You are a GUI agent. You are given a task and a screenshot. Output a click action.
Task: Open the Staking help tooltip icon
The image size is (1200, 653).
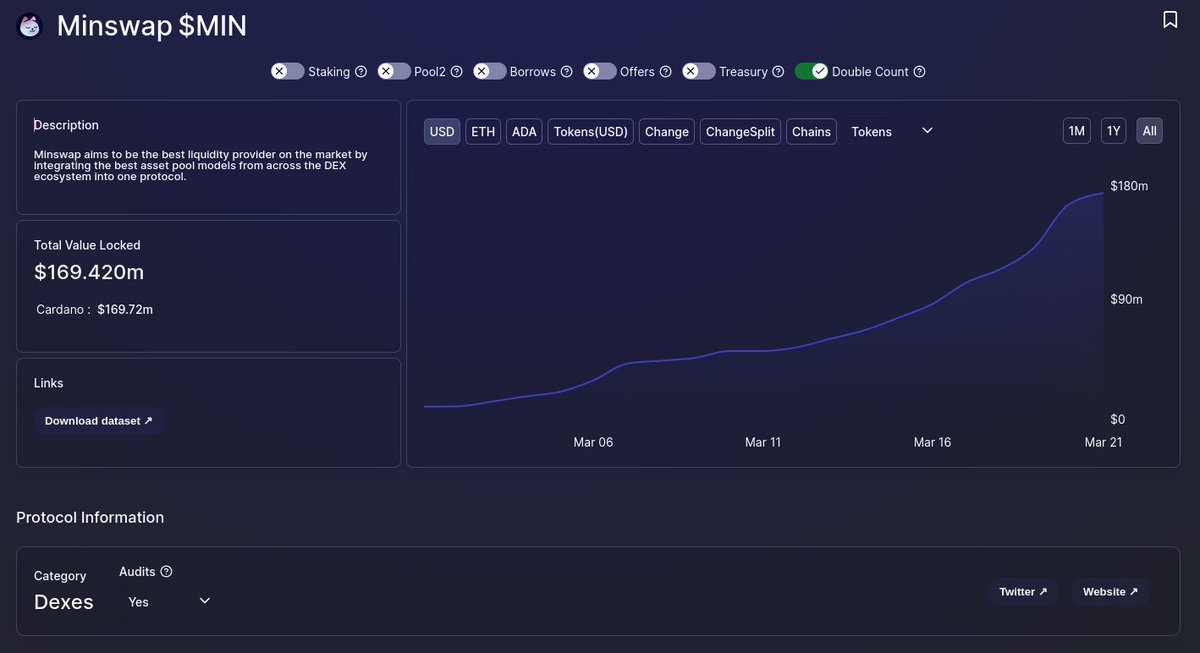(x=361, y=71)
